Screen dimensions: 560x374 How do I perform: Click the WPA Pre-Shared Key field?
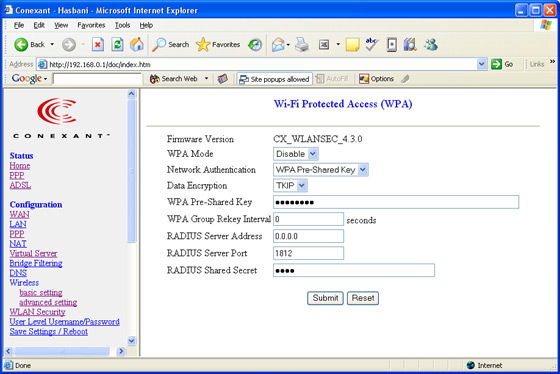(396, 202)
